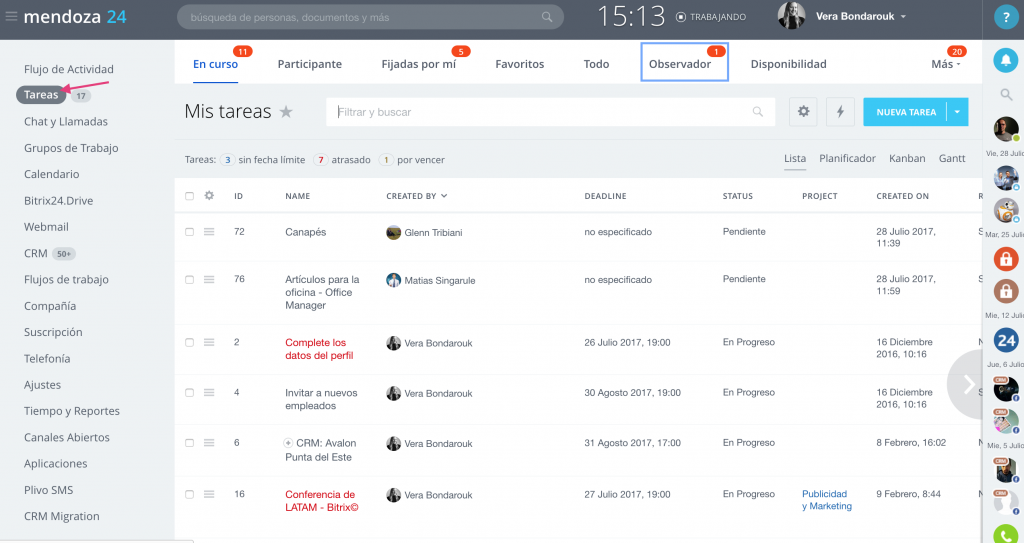Open the Favoritos tab
This screenshot has height=543, width=1024.
tap(520, 64)
